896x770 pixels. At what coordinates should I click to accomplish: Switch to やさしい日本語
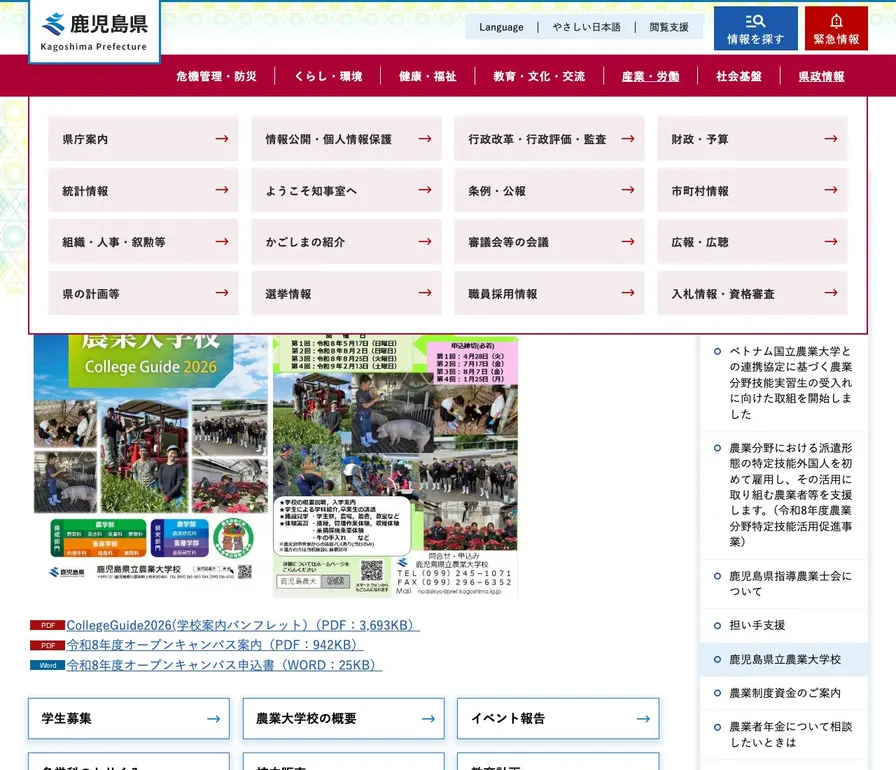586,27
